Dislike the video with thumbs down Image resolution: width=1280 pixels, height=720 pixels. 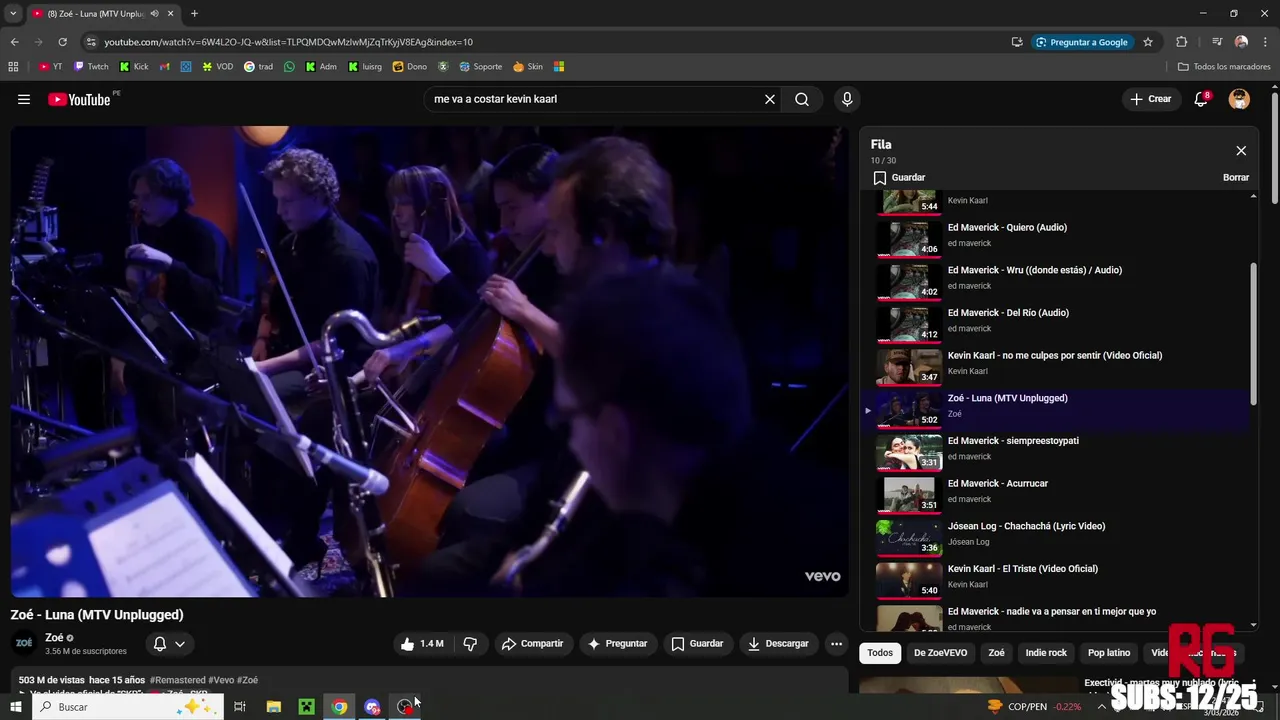pos(470,644)
